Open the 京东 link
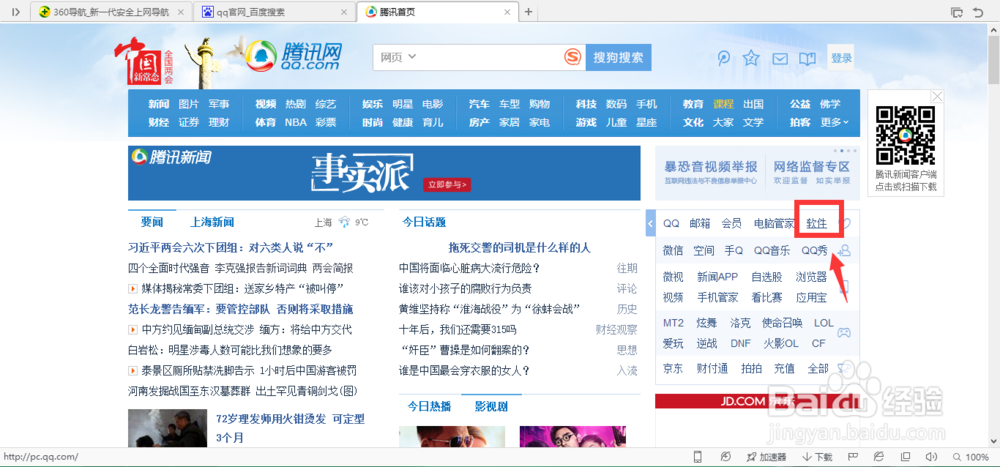Image resolution: width=1000 pixels, height=467 pixels. [x=673, y=368]
